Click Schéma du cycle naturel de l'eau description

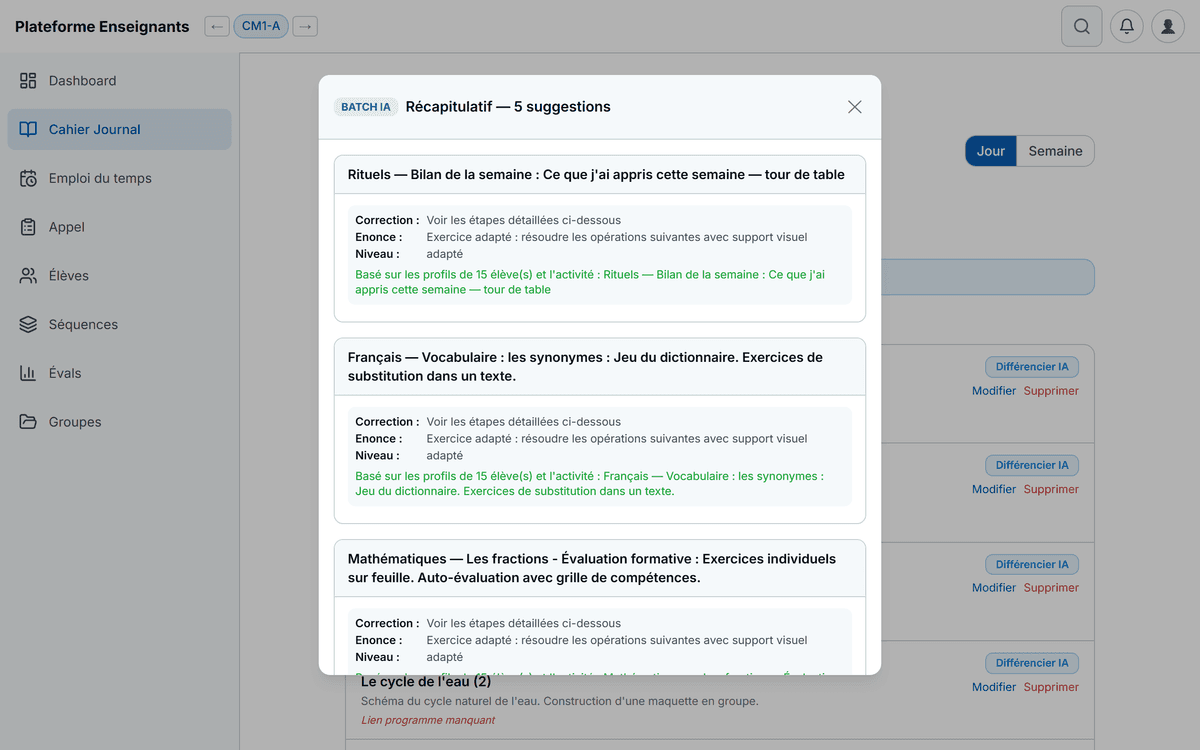[560, 701]
